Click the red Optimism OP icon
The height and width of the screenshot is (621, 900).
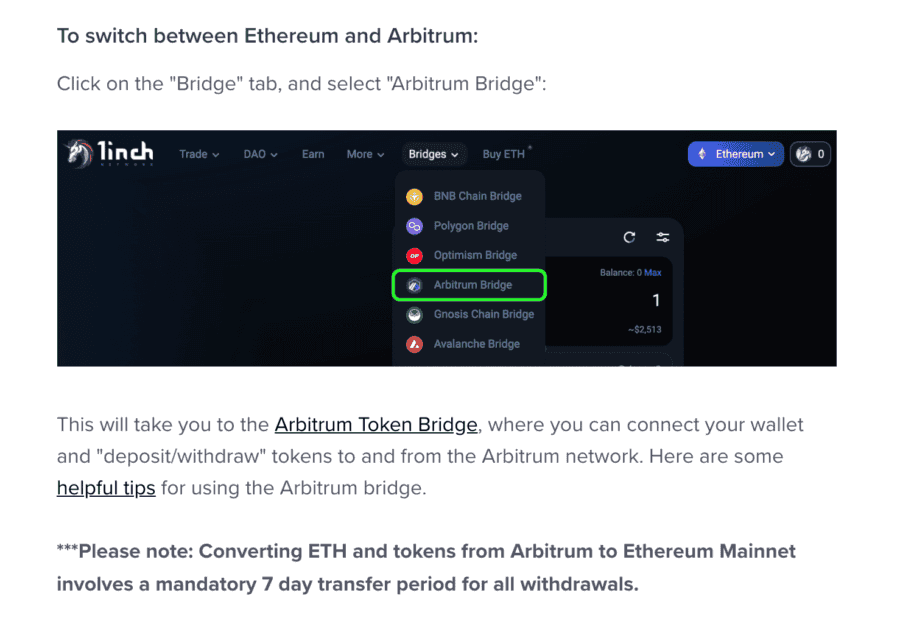click(x=414, y=255)
